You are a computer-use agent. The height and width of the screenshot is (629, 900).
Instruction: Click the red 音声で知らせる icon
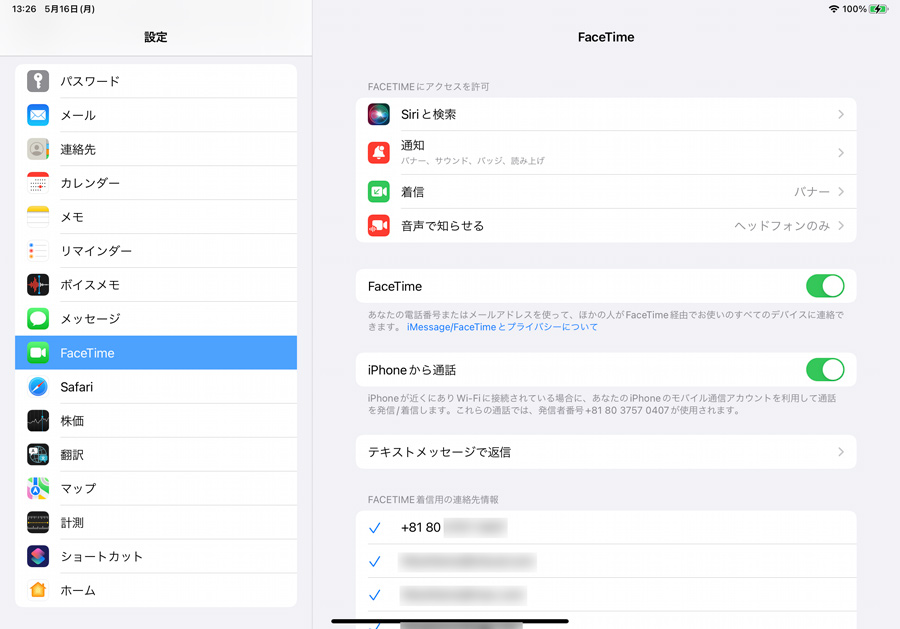pos(379,226)
